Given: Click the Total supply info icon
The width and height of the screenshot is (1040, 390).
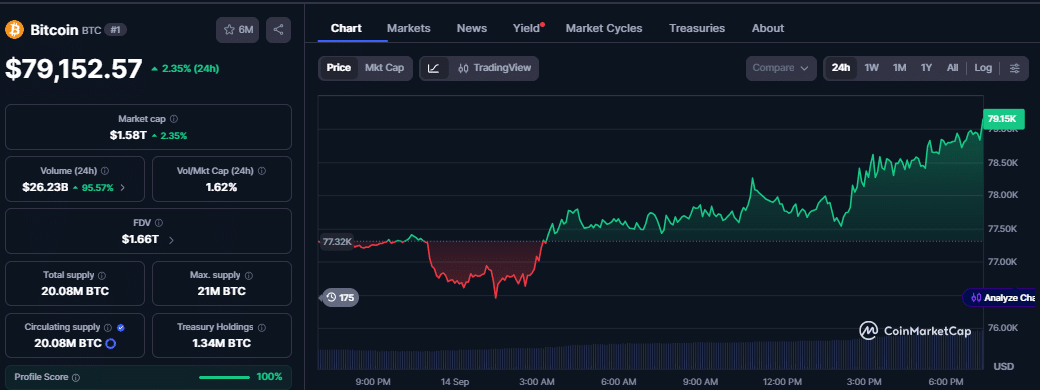Looking at the screenshot, I should [x=101, y=275].
